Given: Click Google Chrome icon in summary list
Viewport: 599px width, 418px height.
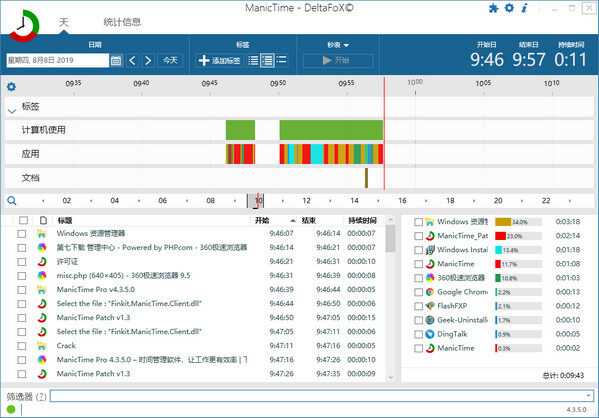Looking at the screenshot, I should (430, 292).
